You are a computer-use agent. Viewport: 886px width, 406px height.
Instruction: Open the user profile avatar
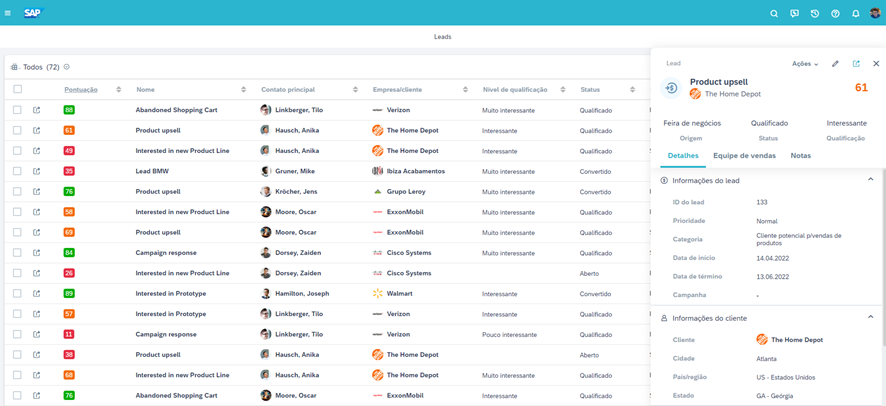(875, 13)
